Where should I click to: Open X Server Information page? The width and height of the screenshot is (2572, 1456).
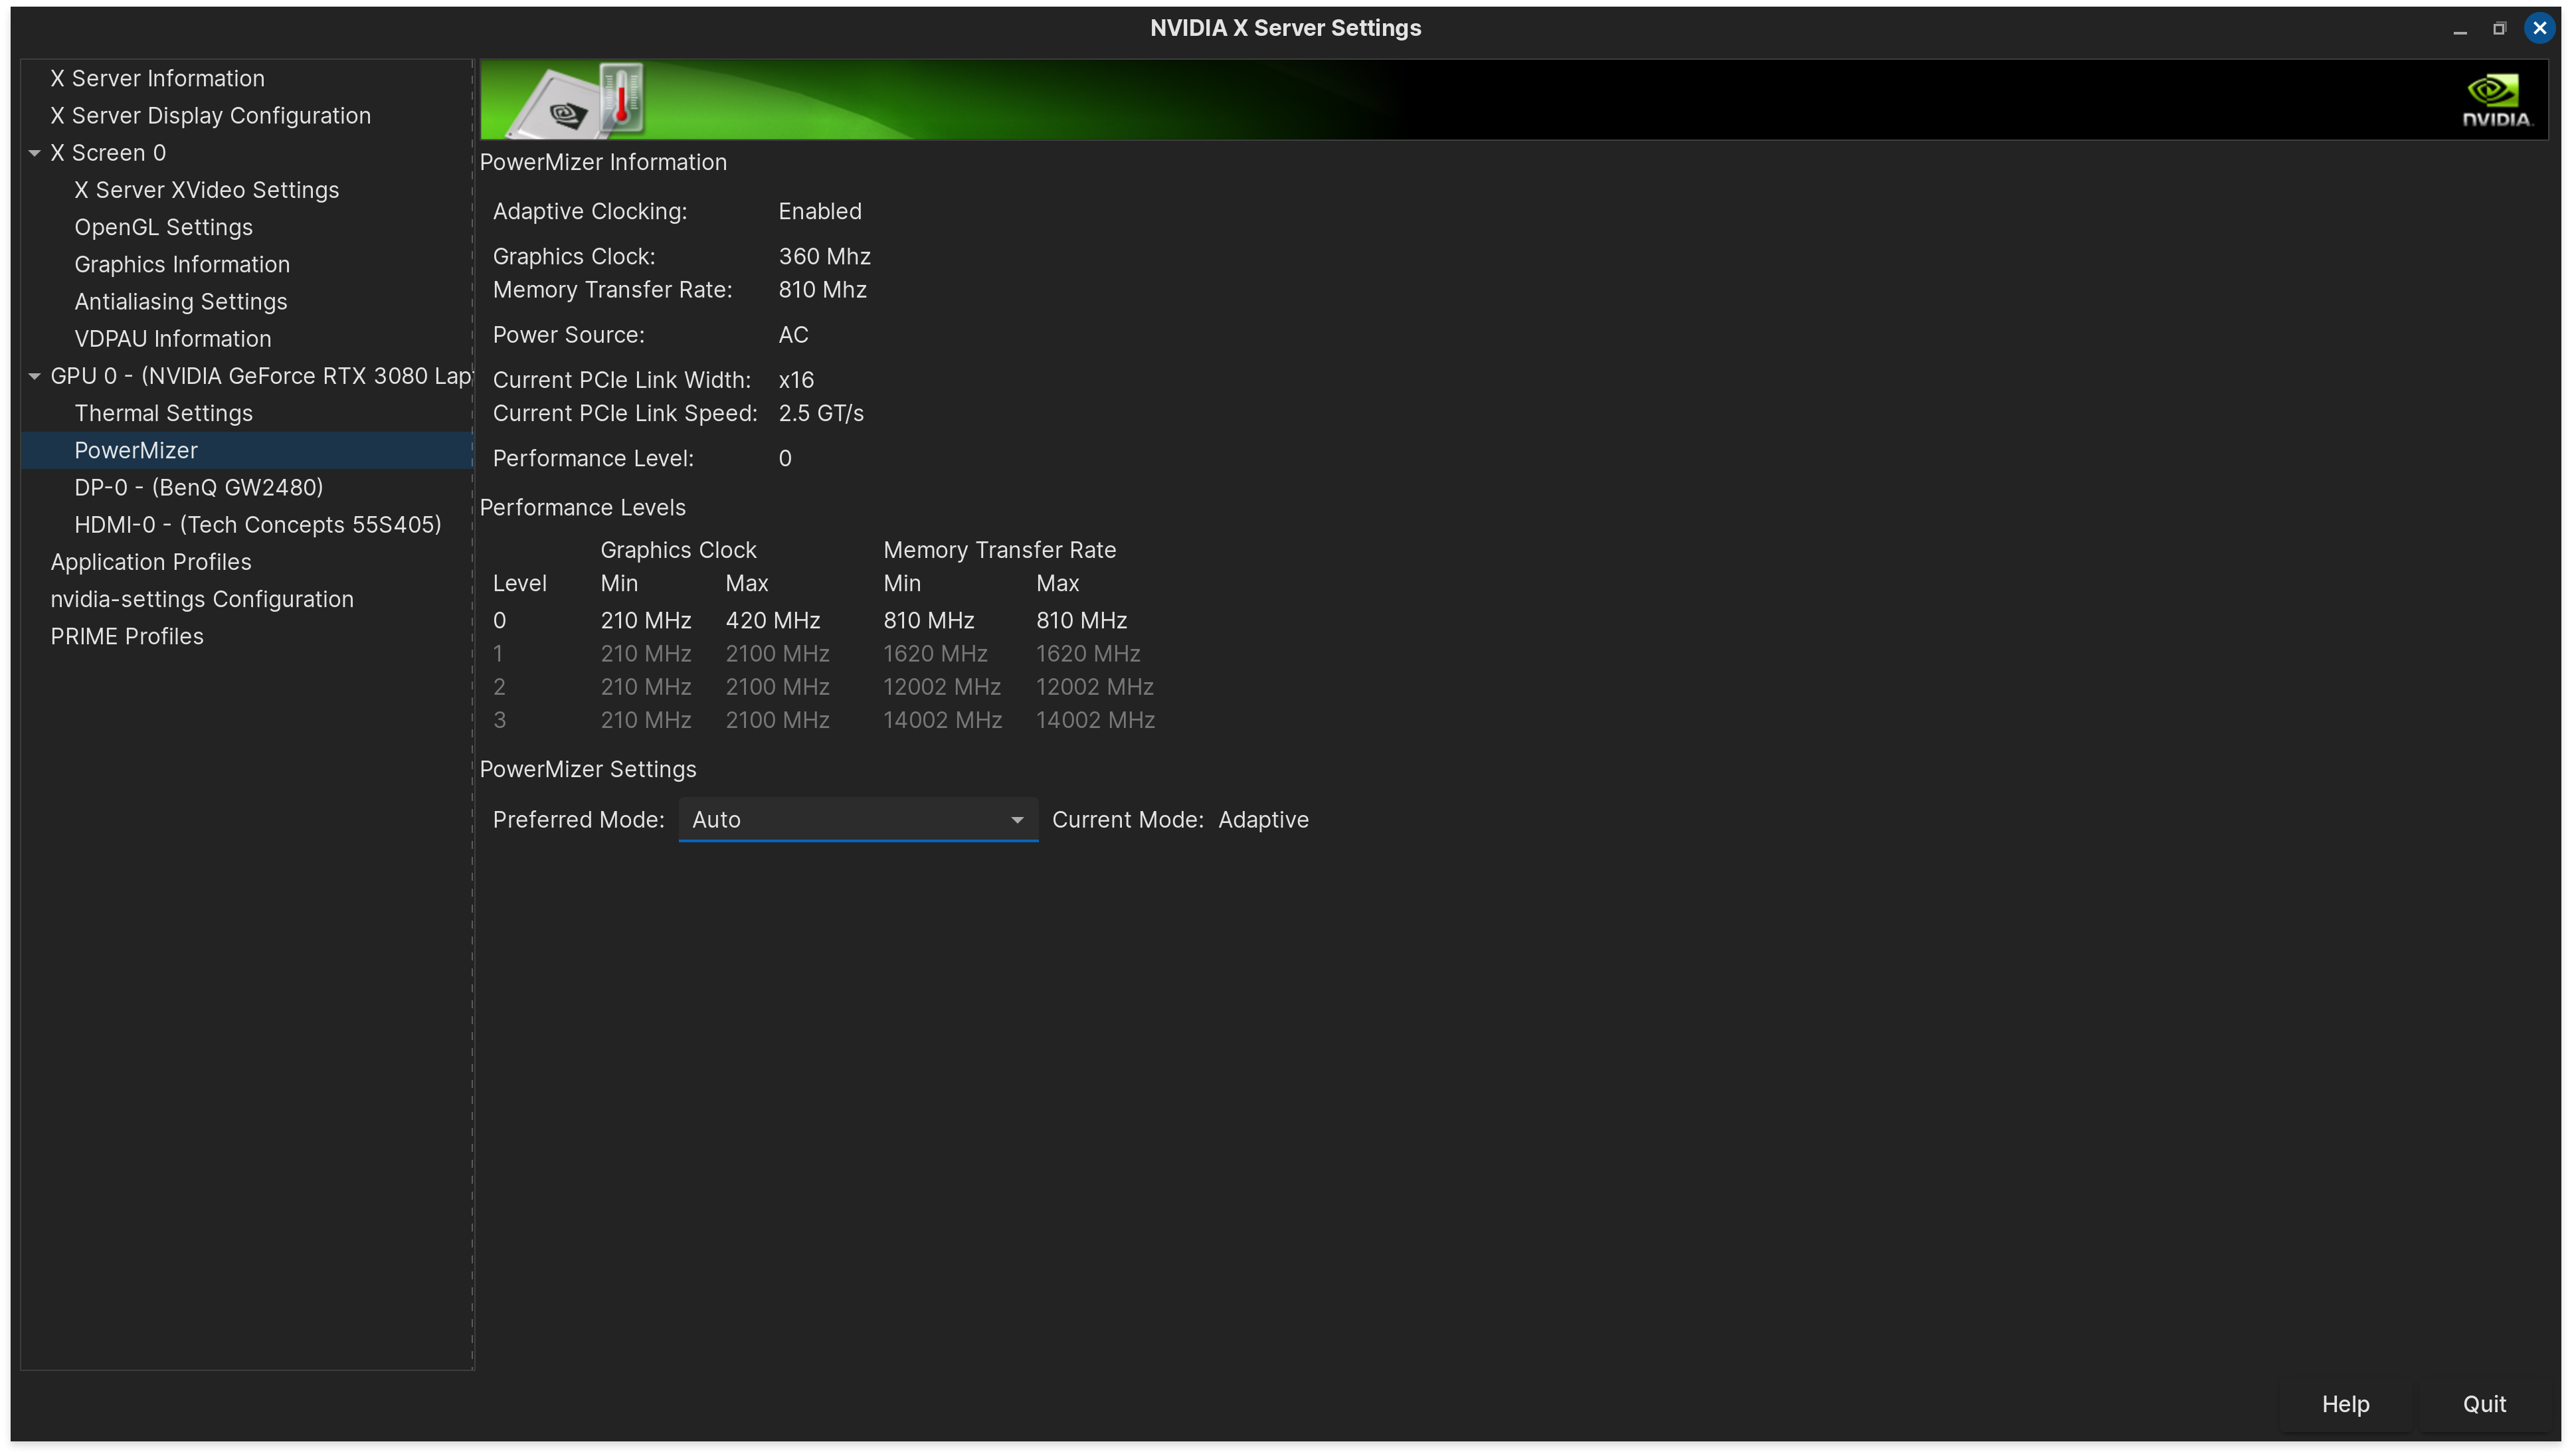click(158, 78)
